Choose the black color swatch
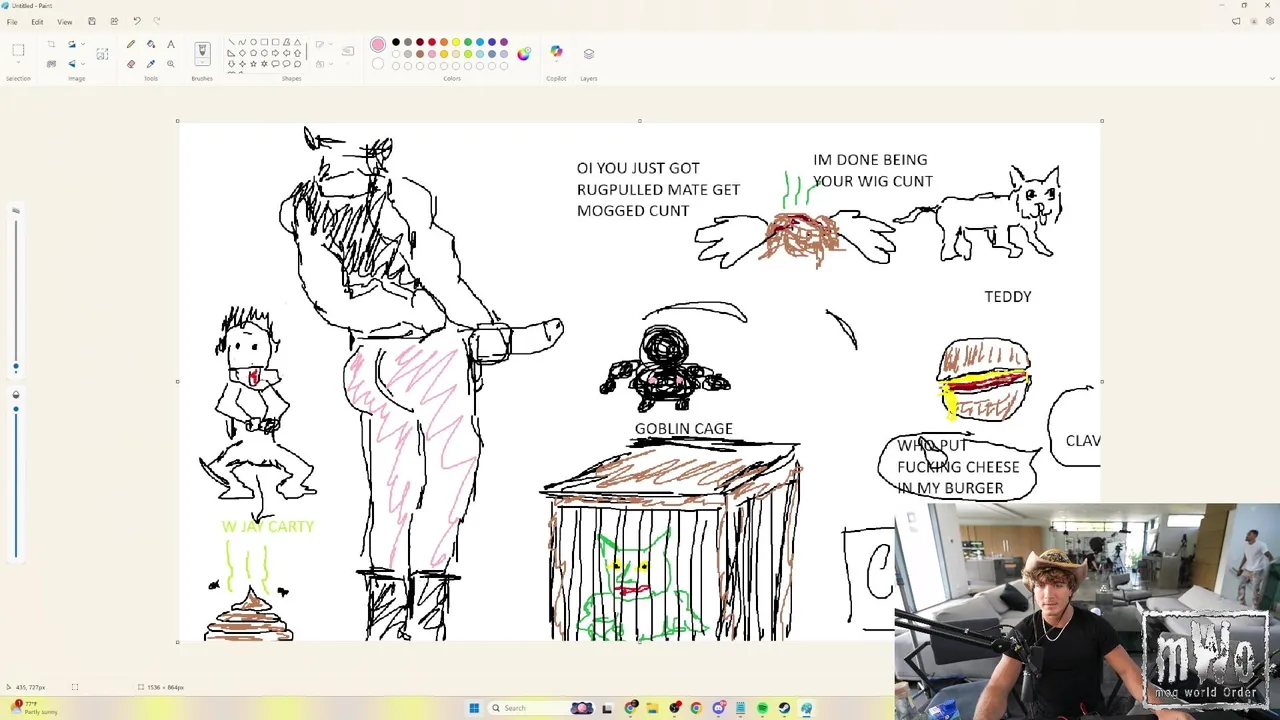1280x720 pixels. coord(396,43)
